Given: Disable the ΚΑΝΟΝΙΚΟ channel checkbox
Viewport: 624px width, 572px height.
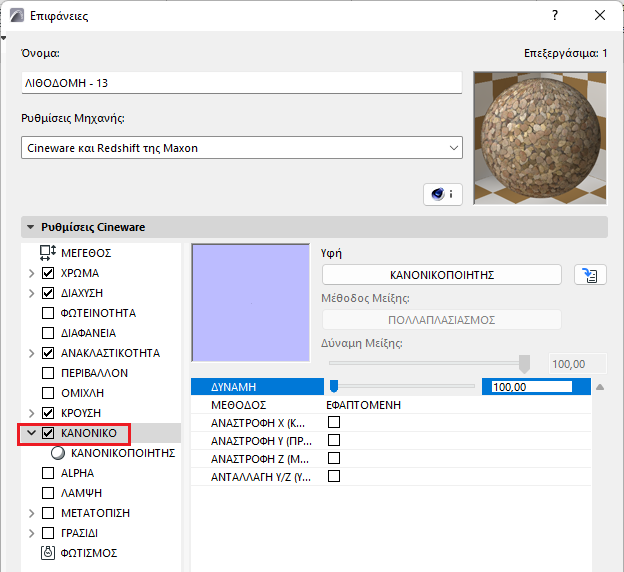Looking at the screenshot, I should tap(48, 433).
